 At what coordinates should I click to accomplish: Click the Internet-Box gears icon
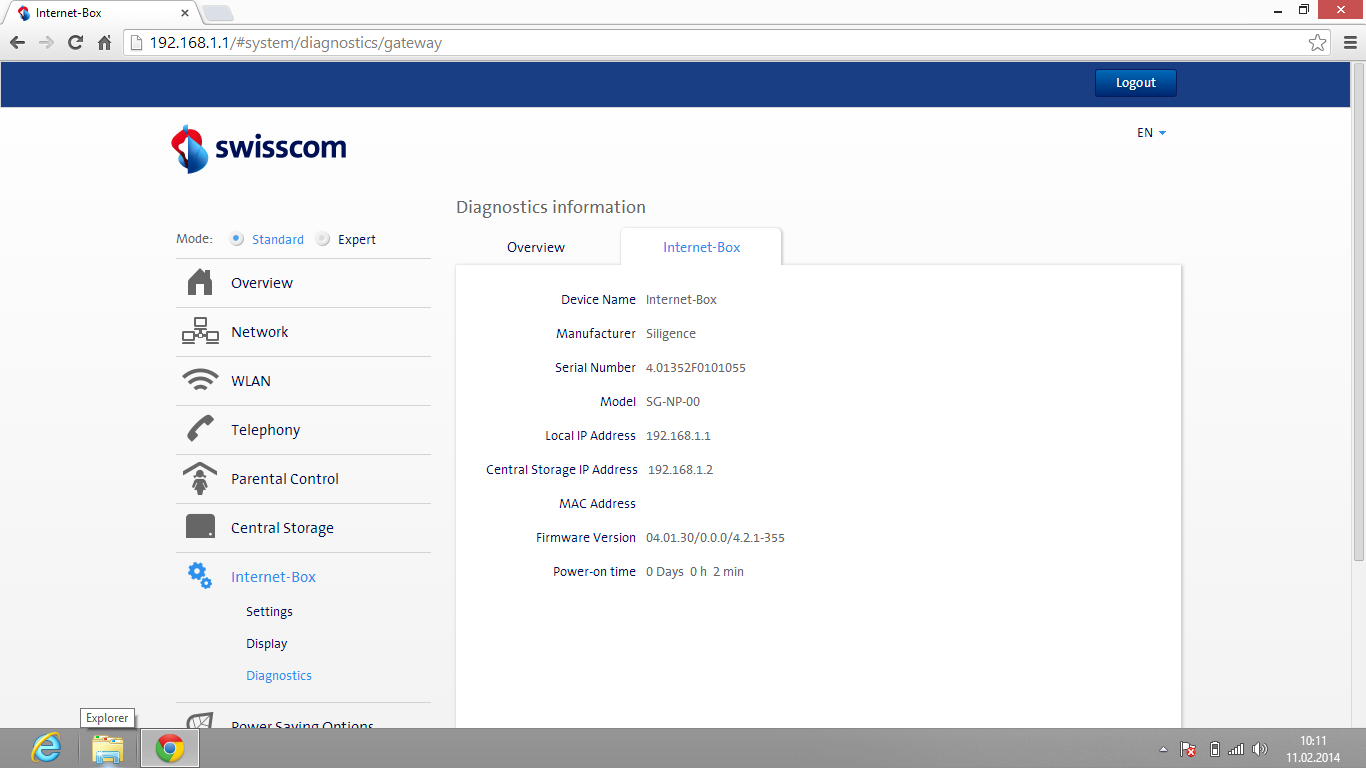200,576
